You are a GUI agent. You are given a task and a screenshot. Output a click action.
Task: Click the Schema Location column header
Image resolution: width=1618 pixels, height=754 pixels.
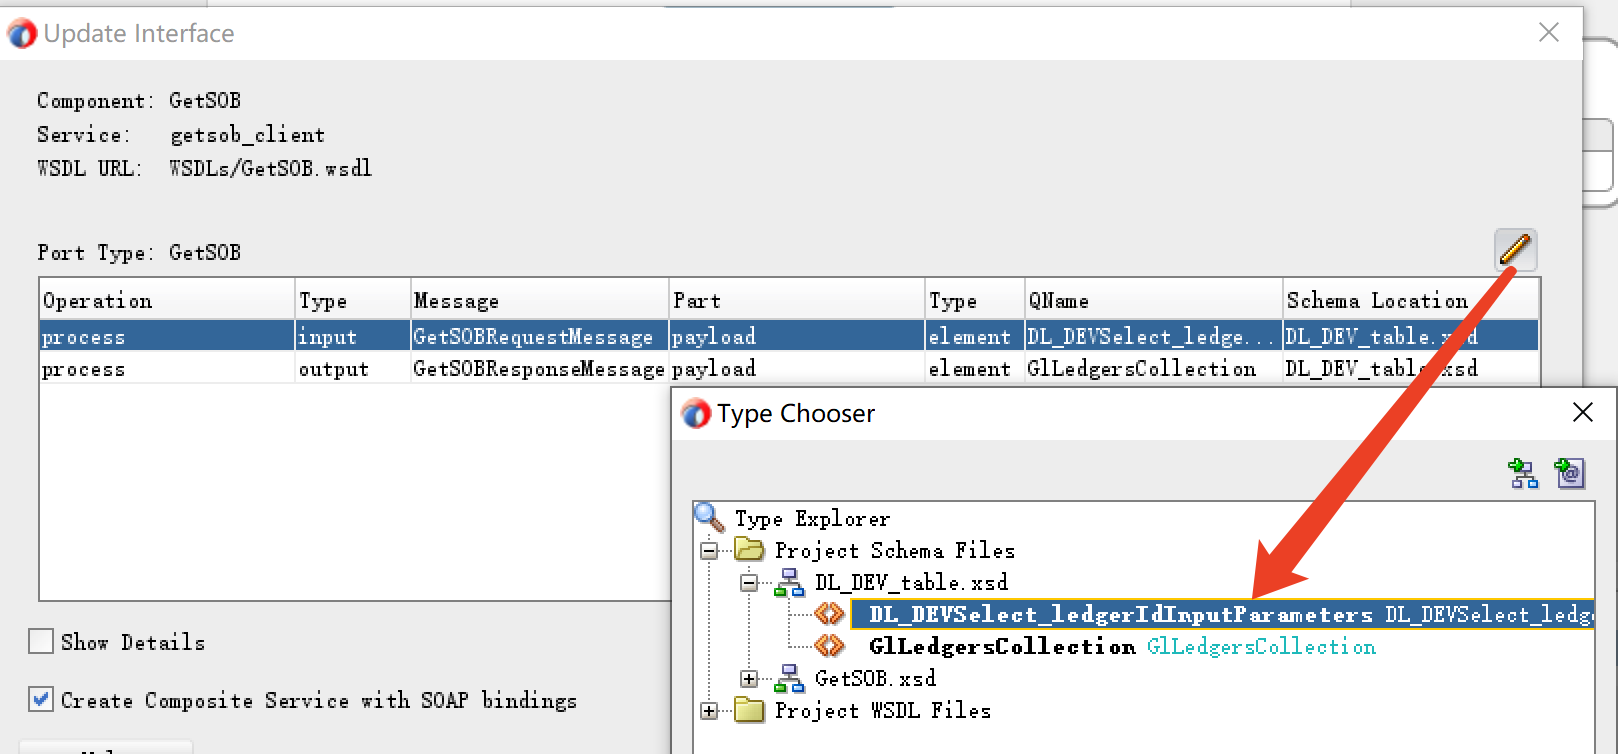1411,300
